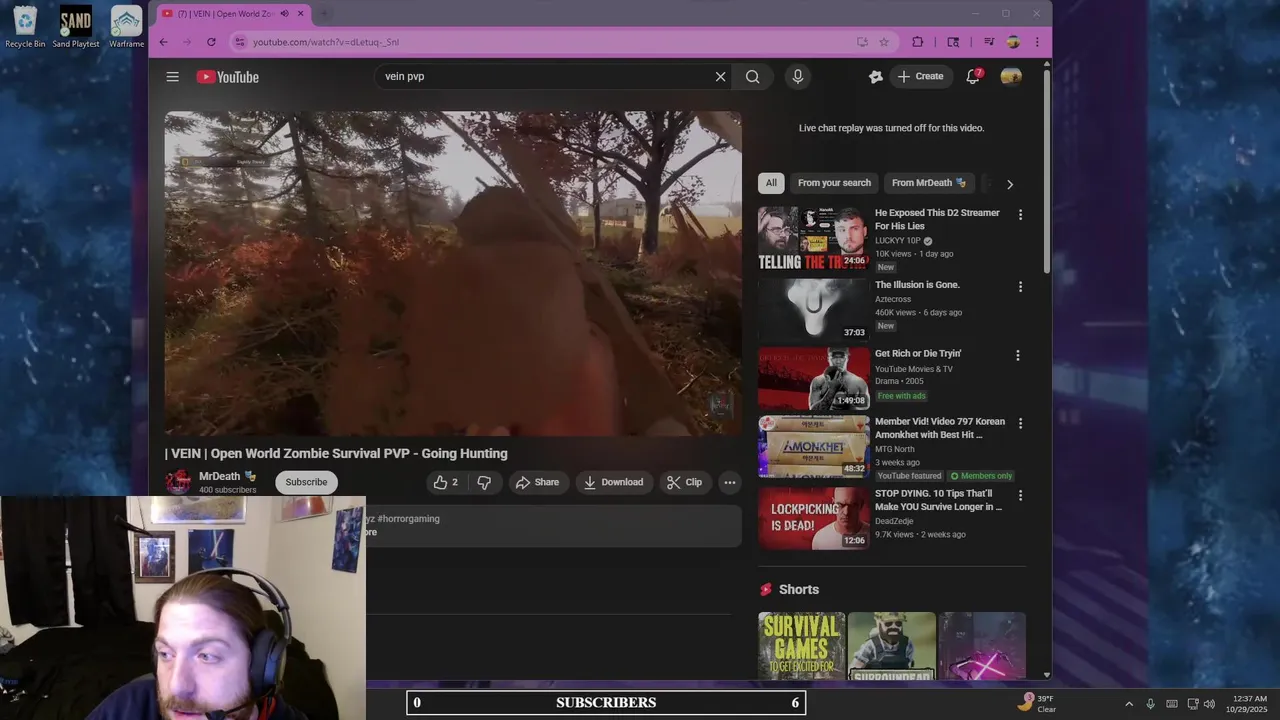This screenshot has width=1280, height=720.
Task: Click the video player to pause
Action: pos(453,273)
